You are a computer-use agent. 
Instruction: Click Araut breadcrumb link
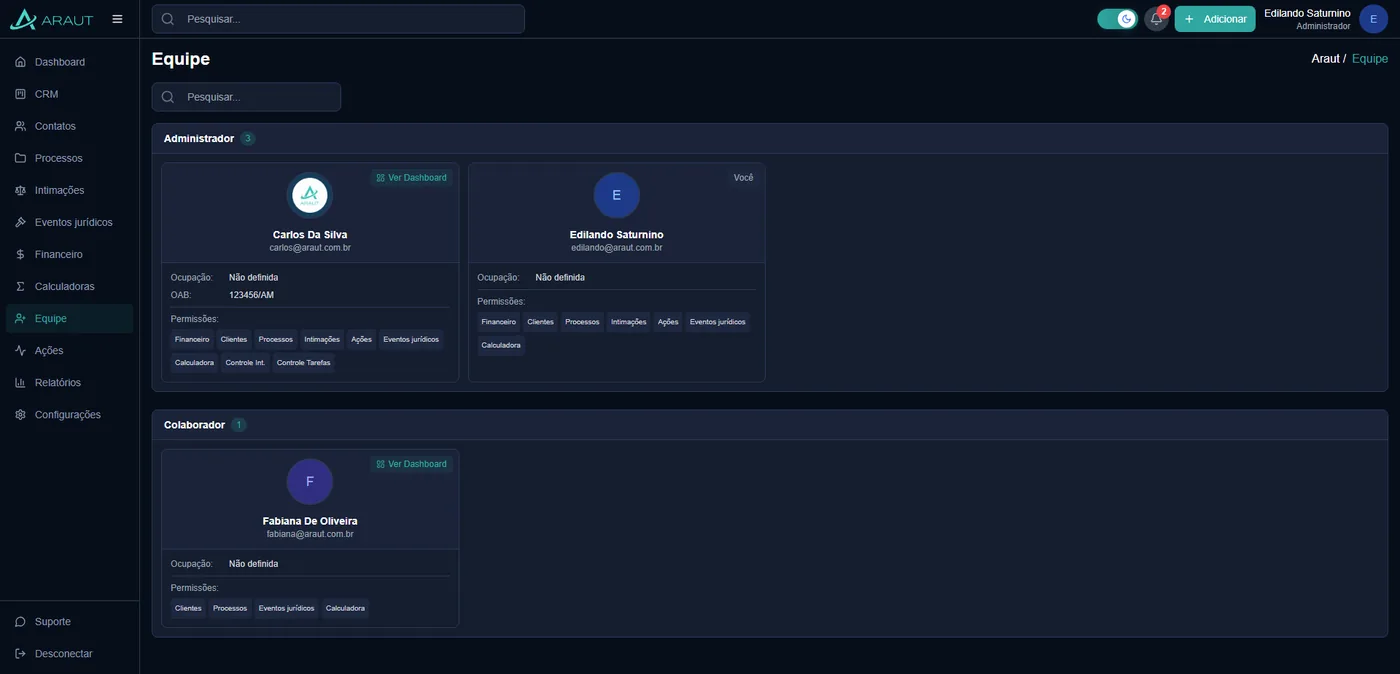coord(1325,59)
